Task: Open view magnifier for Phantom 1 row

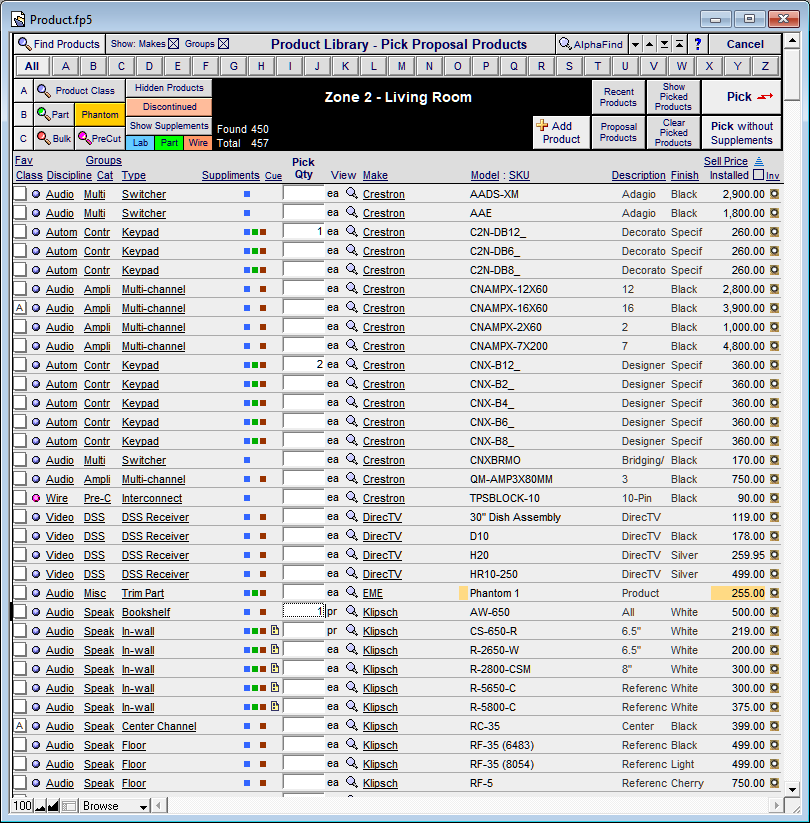Action: [x=352, y=593]
